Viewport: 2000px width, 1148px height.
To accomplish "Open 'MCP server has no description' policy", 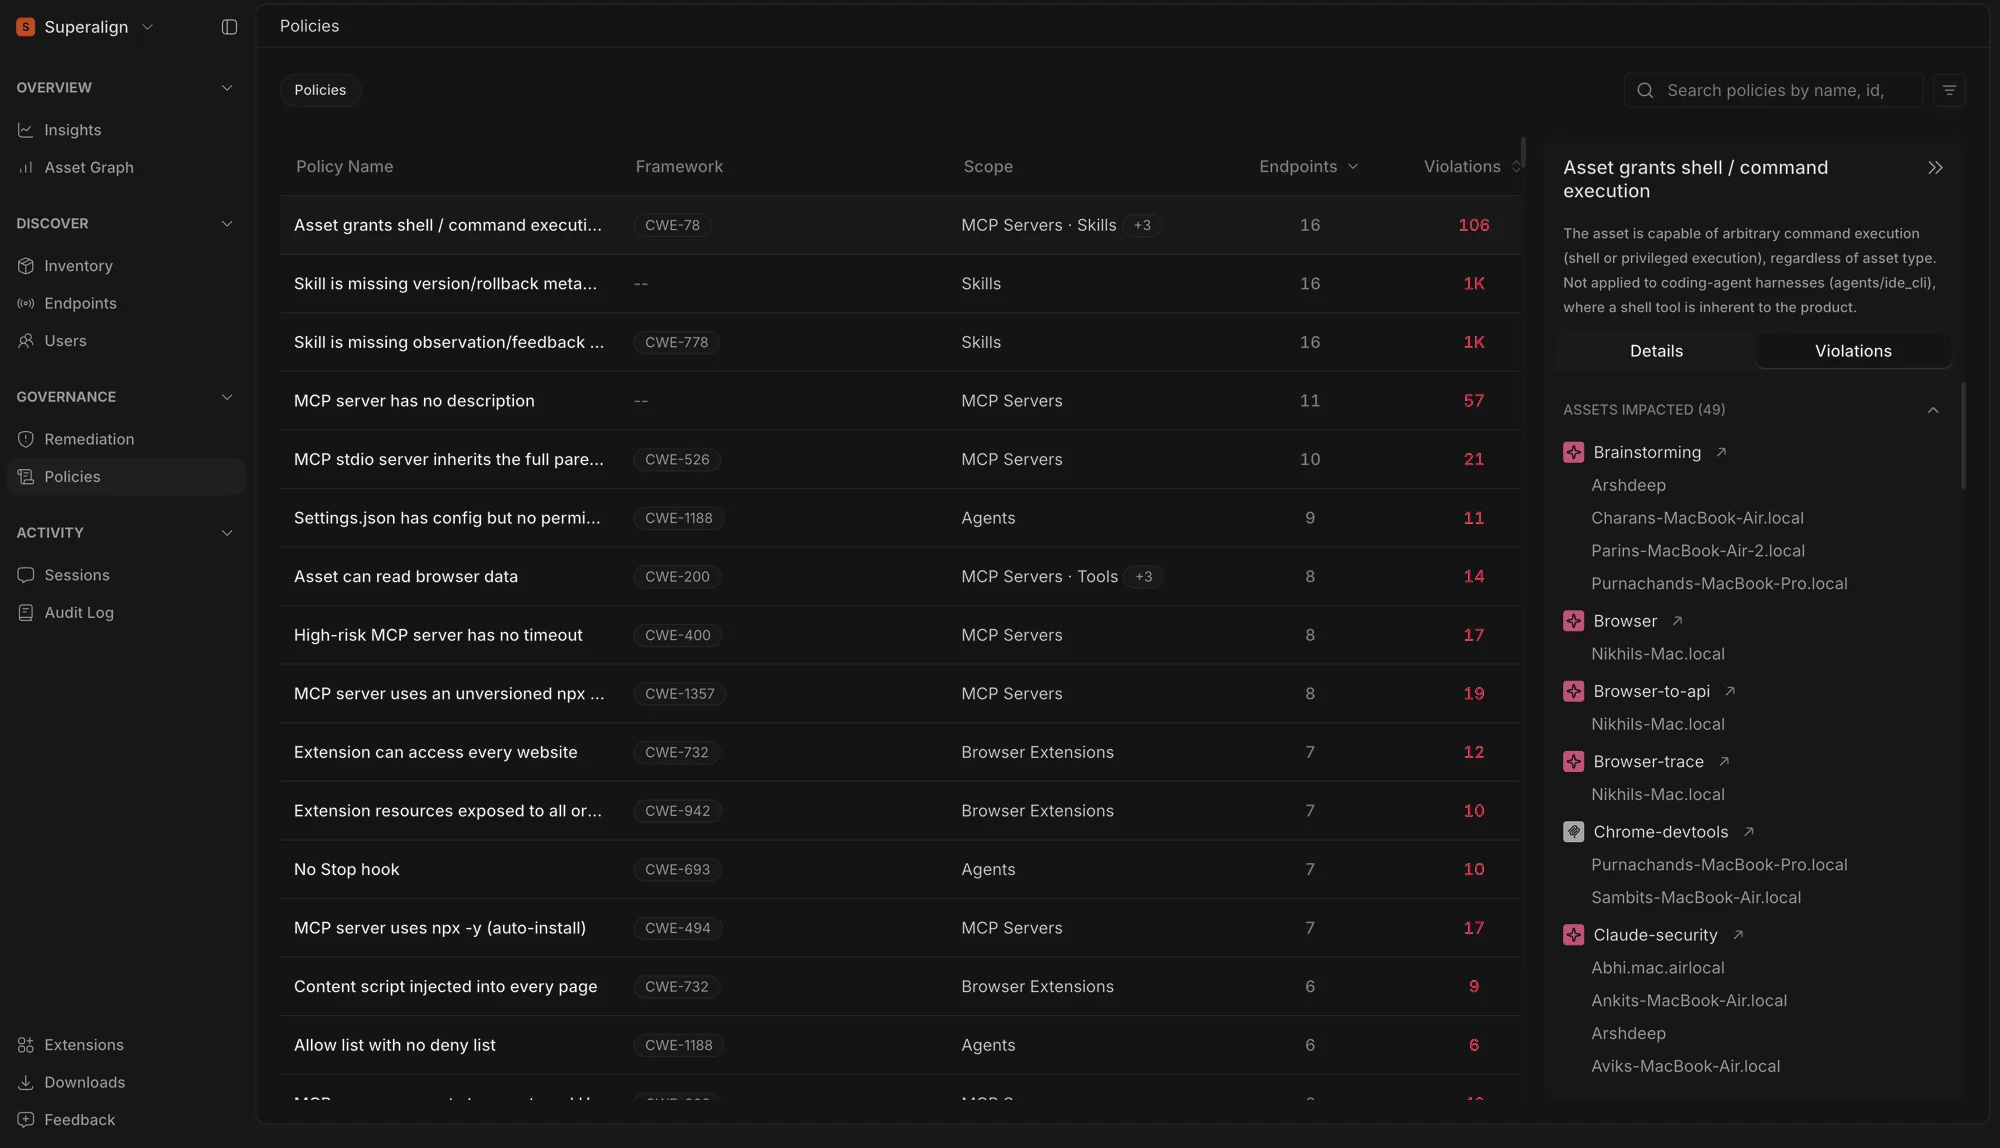I will [x=901, y=401].
